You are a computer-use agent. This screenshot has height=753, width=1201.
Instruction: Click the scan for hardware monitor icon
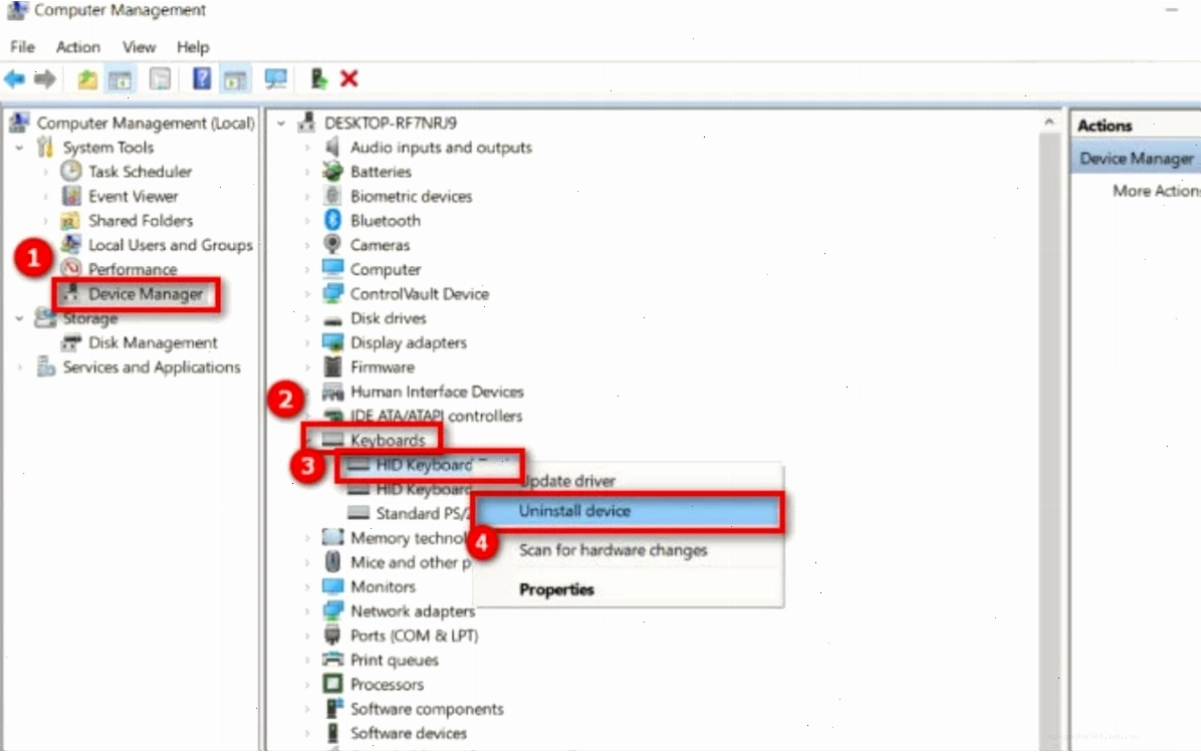coord(276,79)
